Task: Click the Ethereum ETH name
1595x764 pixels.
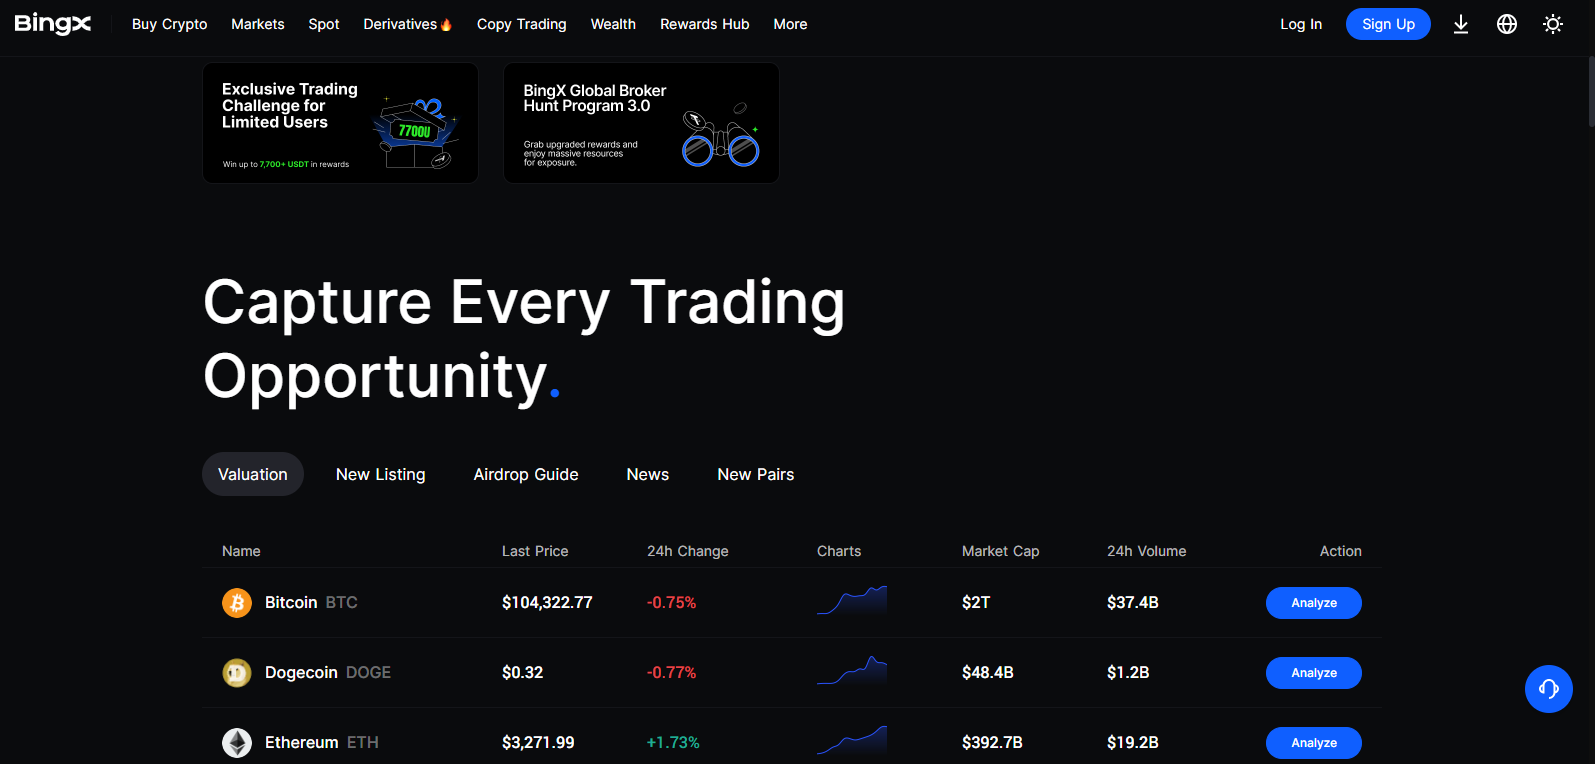Action: coord(322,743)
